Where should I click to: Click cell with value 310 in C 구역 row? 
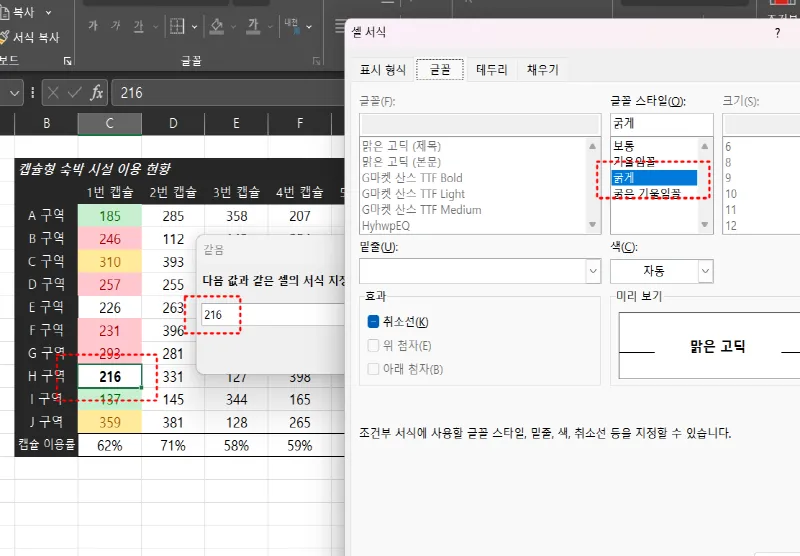110,262
